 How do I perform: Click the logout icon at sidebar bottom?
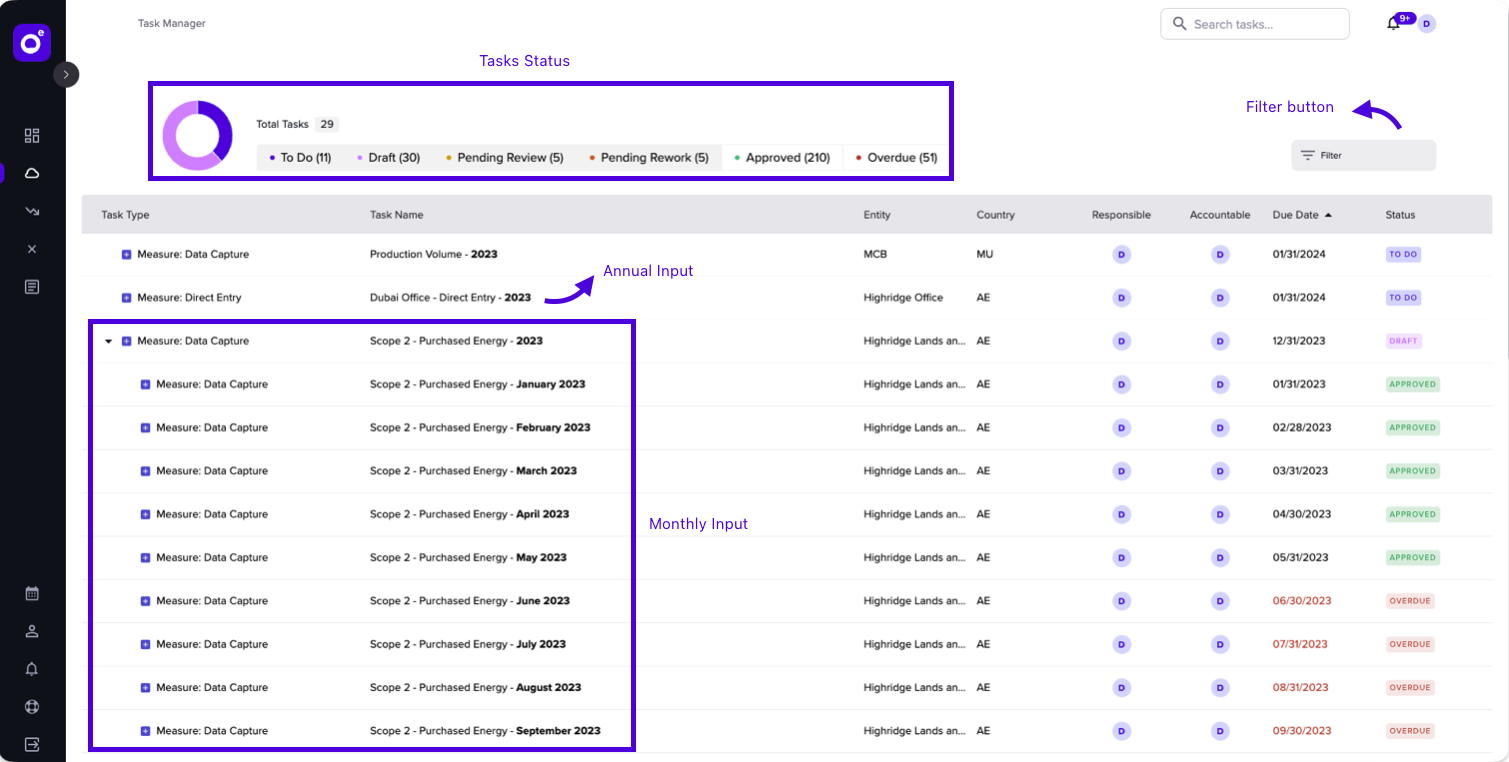(x=32, y=744)
